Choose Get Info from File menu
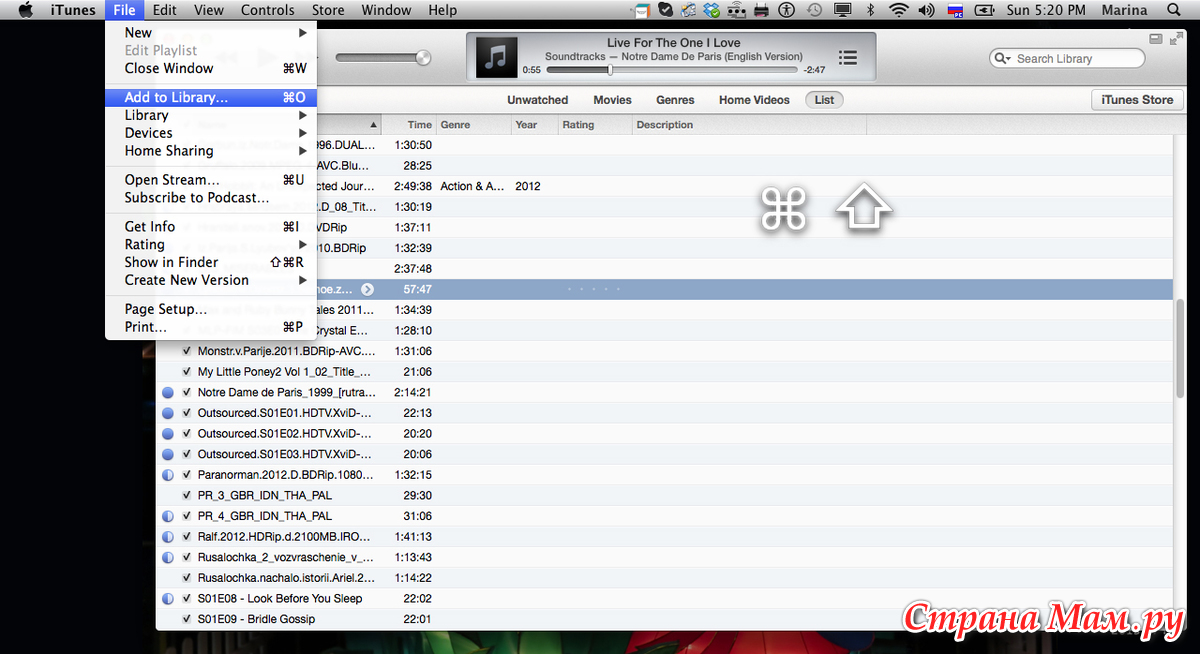This screenshot has width=1200, height=654. click(211, 227)
